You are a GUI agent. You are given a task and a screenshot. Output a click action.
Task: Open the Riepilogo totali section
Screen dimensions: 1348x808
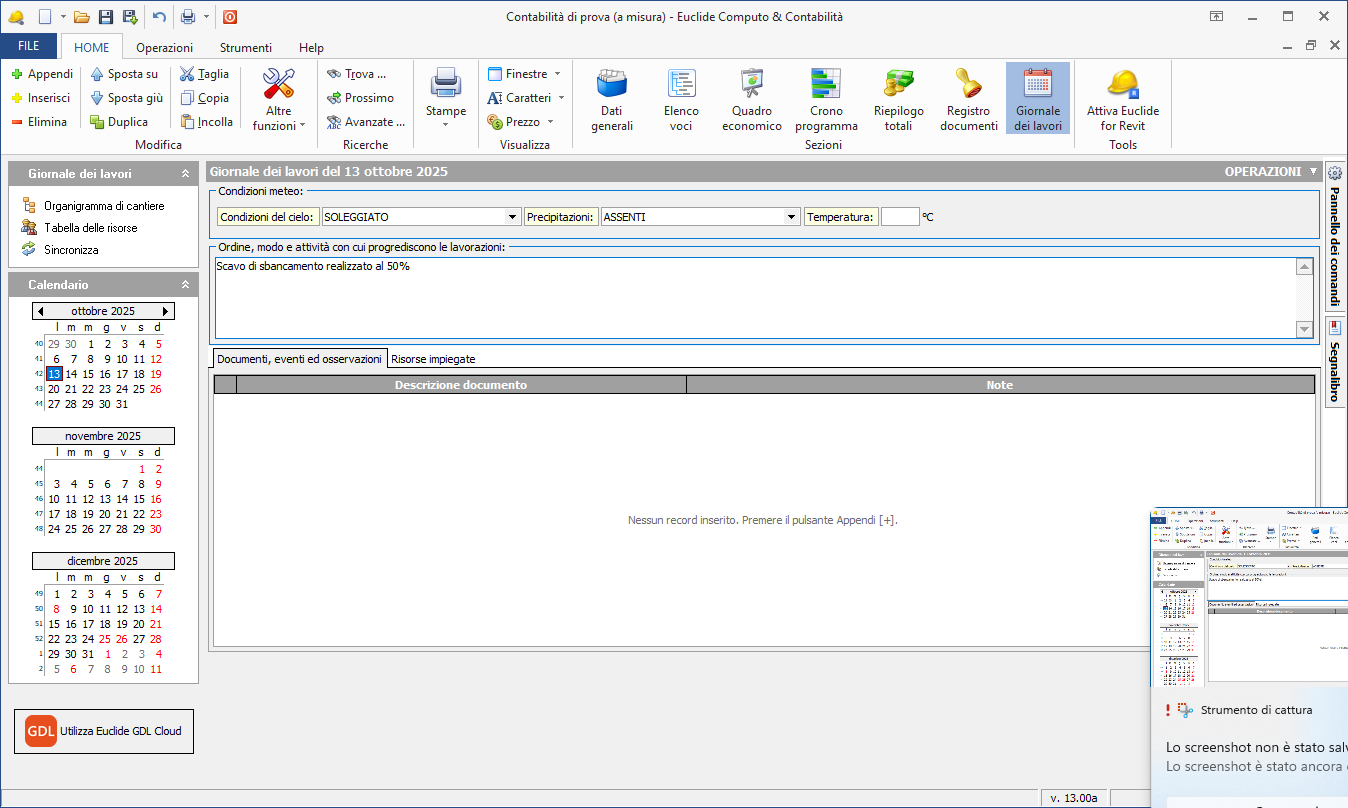tap(898, 99)
